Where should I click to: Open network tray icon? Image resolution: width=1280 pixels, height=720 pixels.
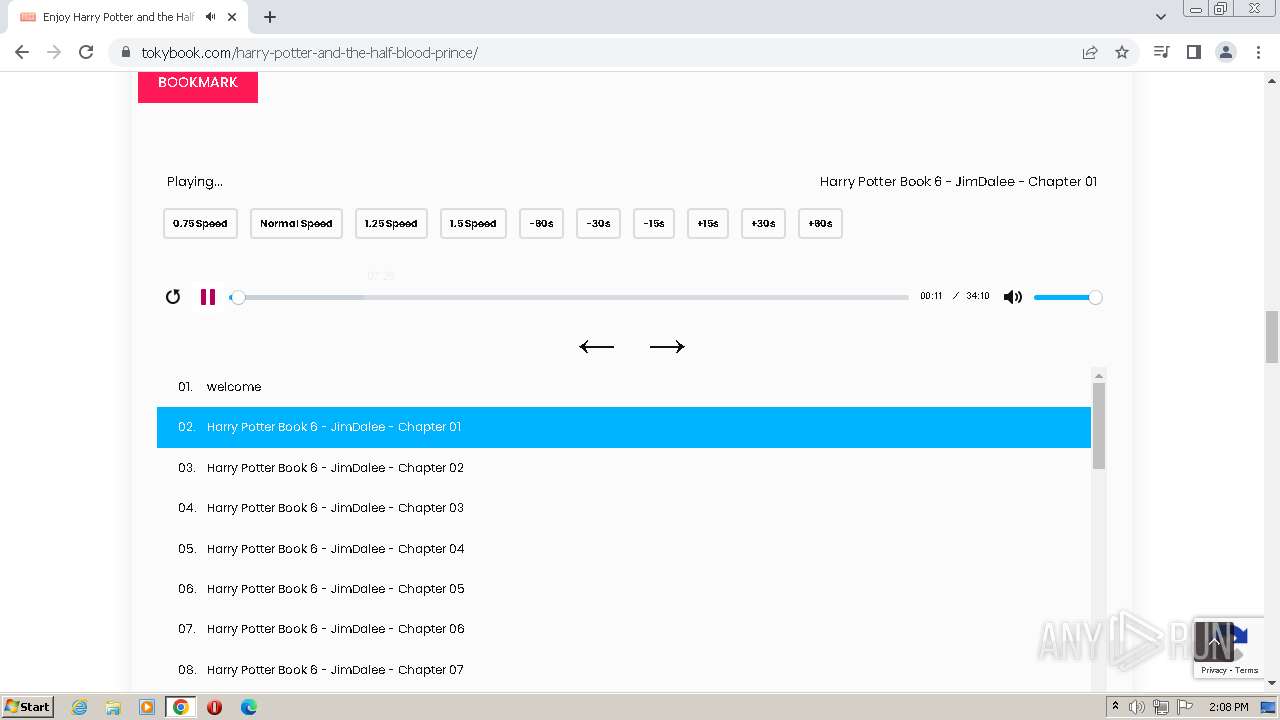(x=1160, y=707)
